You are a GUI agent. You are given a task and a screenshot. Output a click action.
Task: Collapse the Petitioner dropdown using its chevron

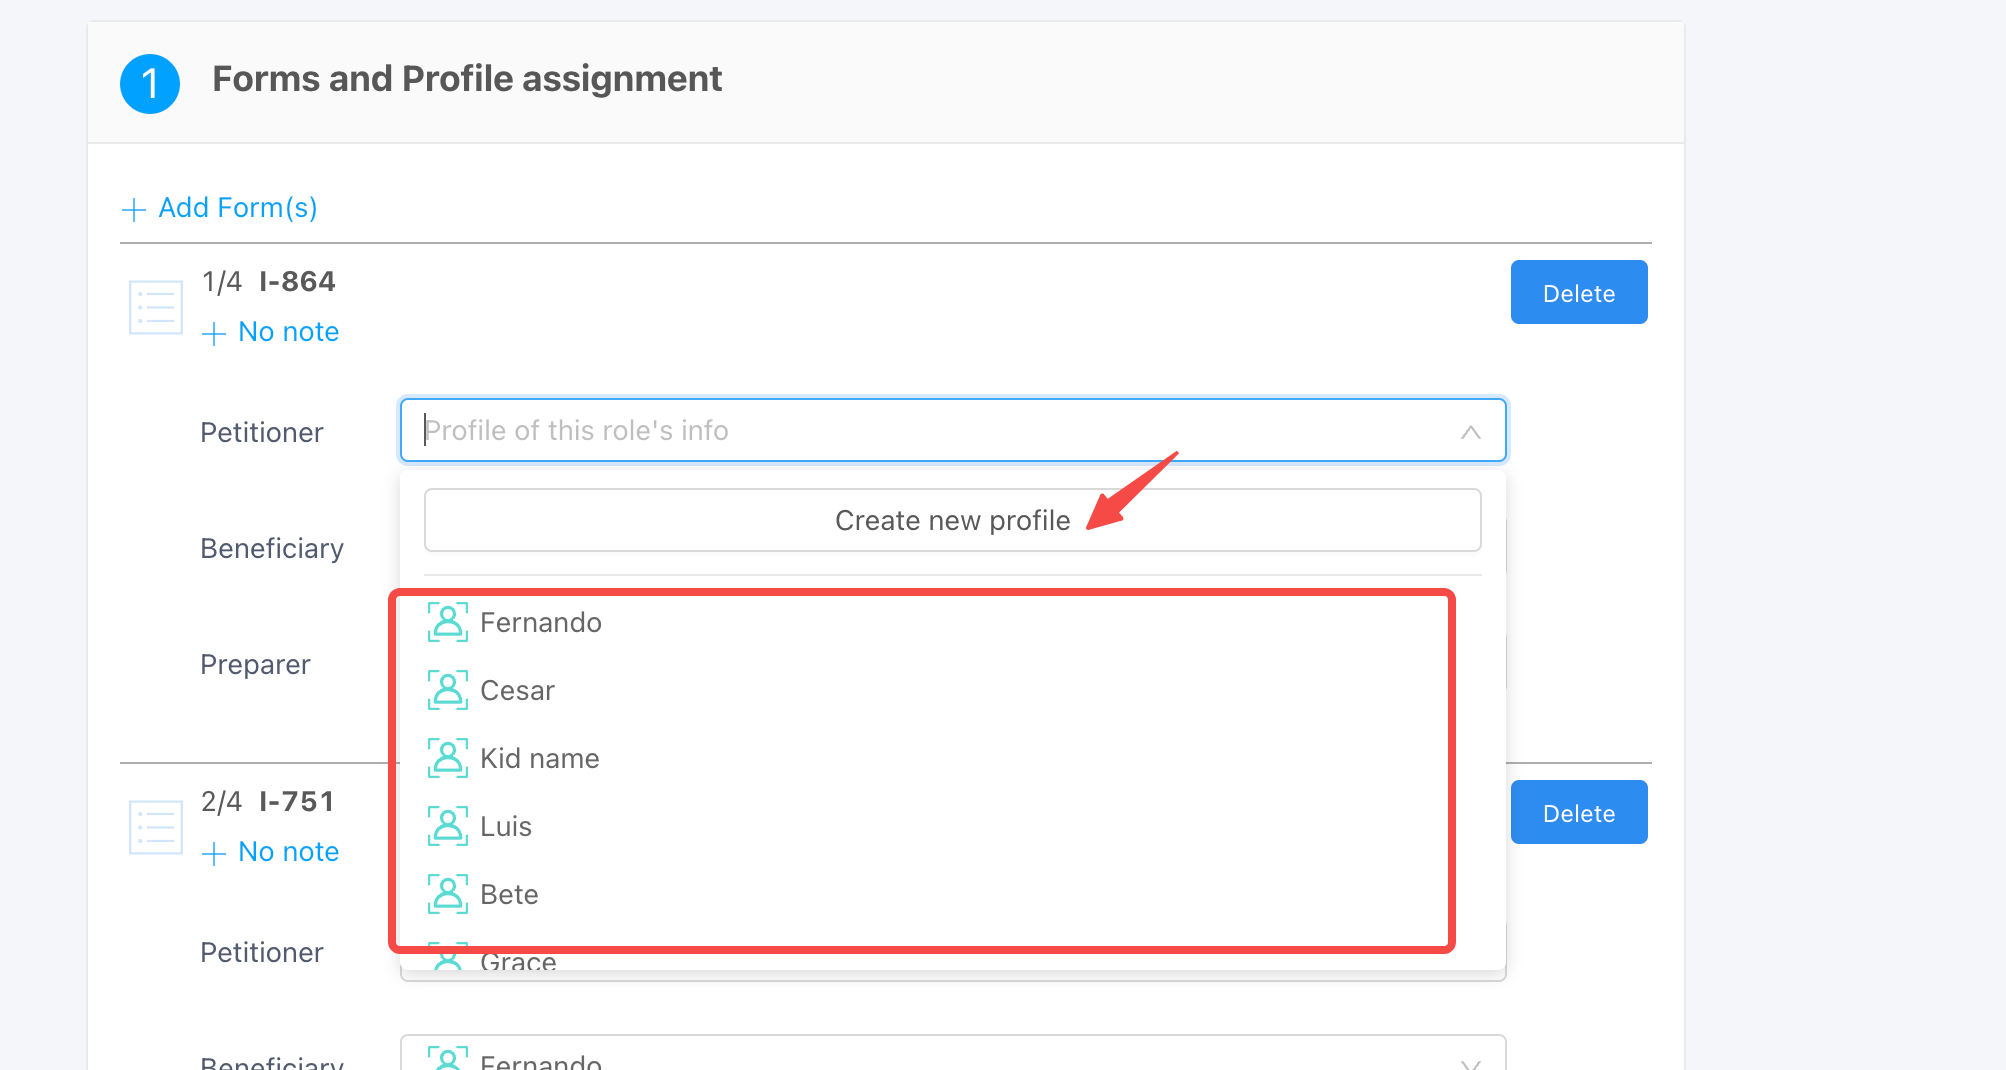[1470, 432]
